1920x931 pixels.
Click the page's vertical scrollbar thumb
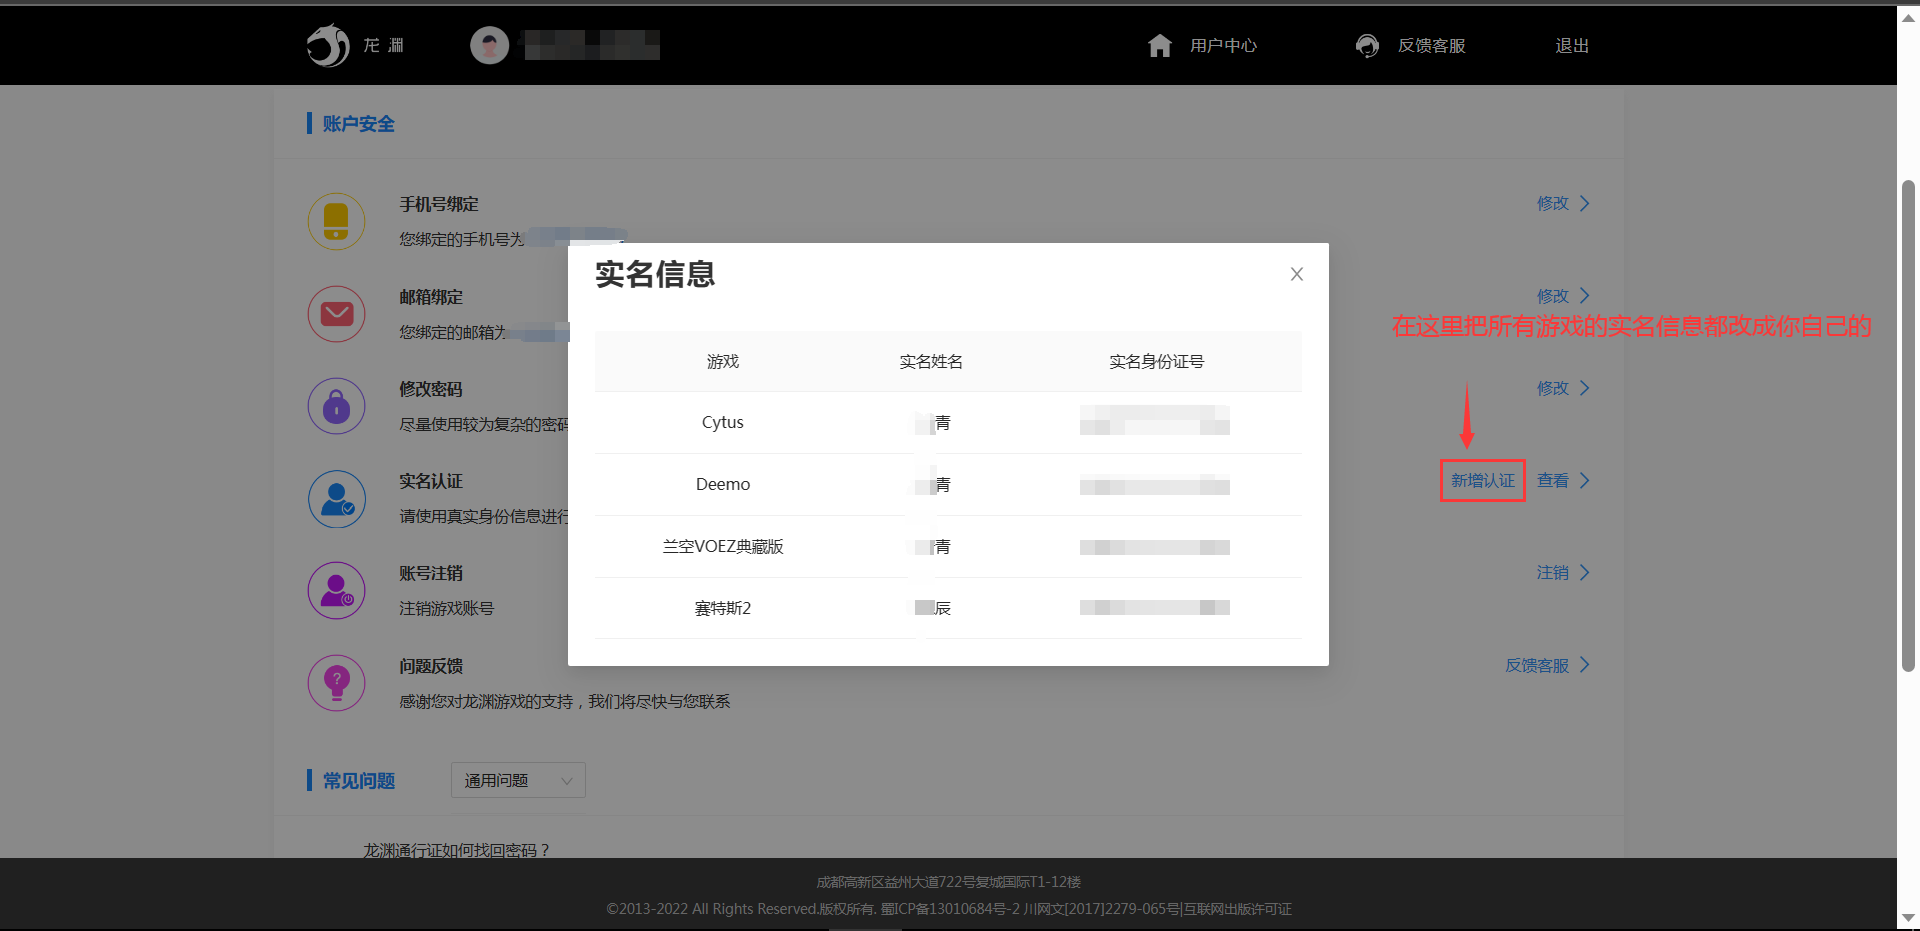(x=1908, y=426)
